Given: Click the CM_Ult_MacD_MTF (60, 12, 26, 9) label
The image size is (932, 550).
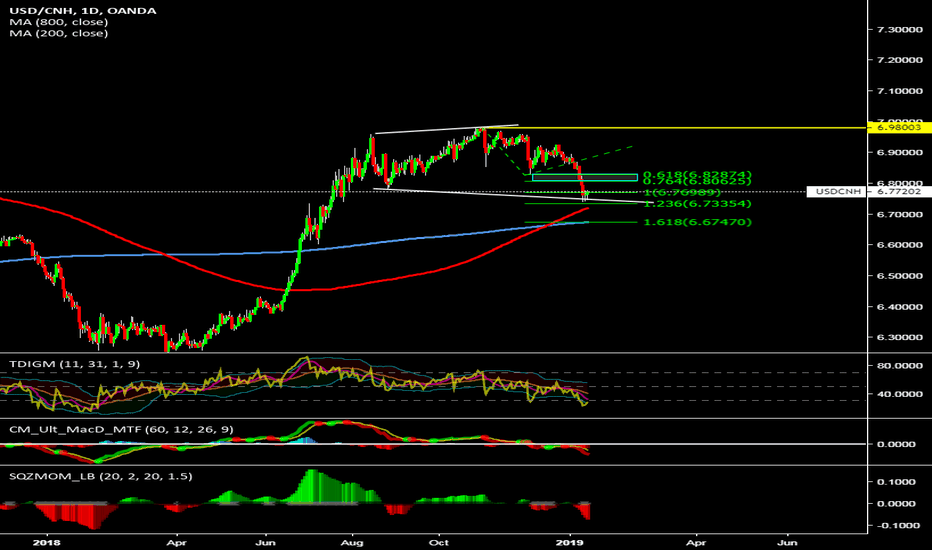Looking at the screenshot, I should point(121,429).
